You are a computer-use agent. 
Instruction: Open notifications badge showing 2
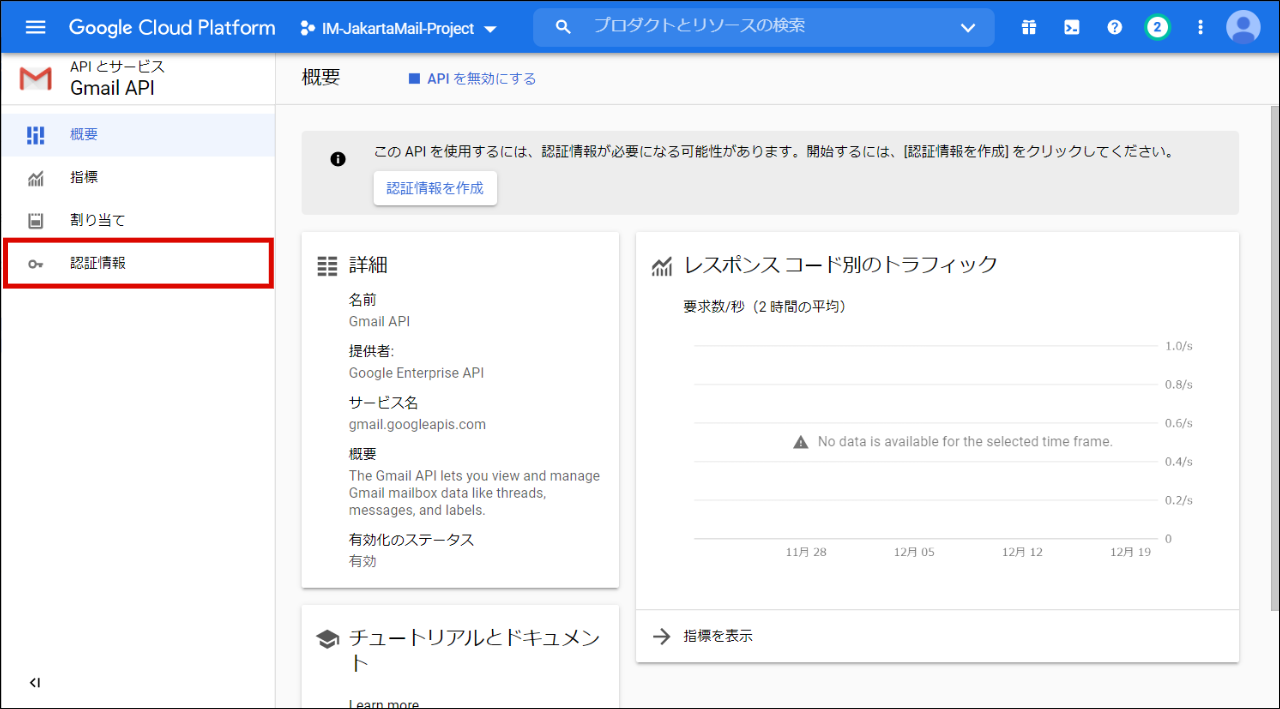[1157, 27]
